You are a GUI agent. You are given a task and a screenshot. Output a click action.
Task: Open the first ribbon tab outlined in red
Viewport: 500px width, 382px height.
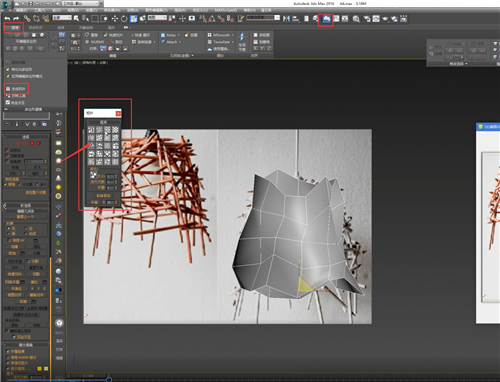pos(14,28)
